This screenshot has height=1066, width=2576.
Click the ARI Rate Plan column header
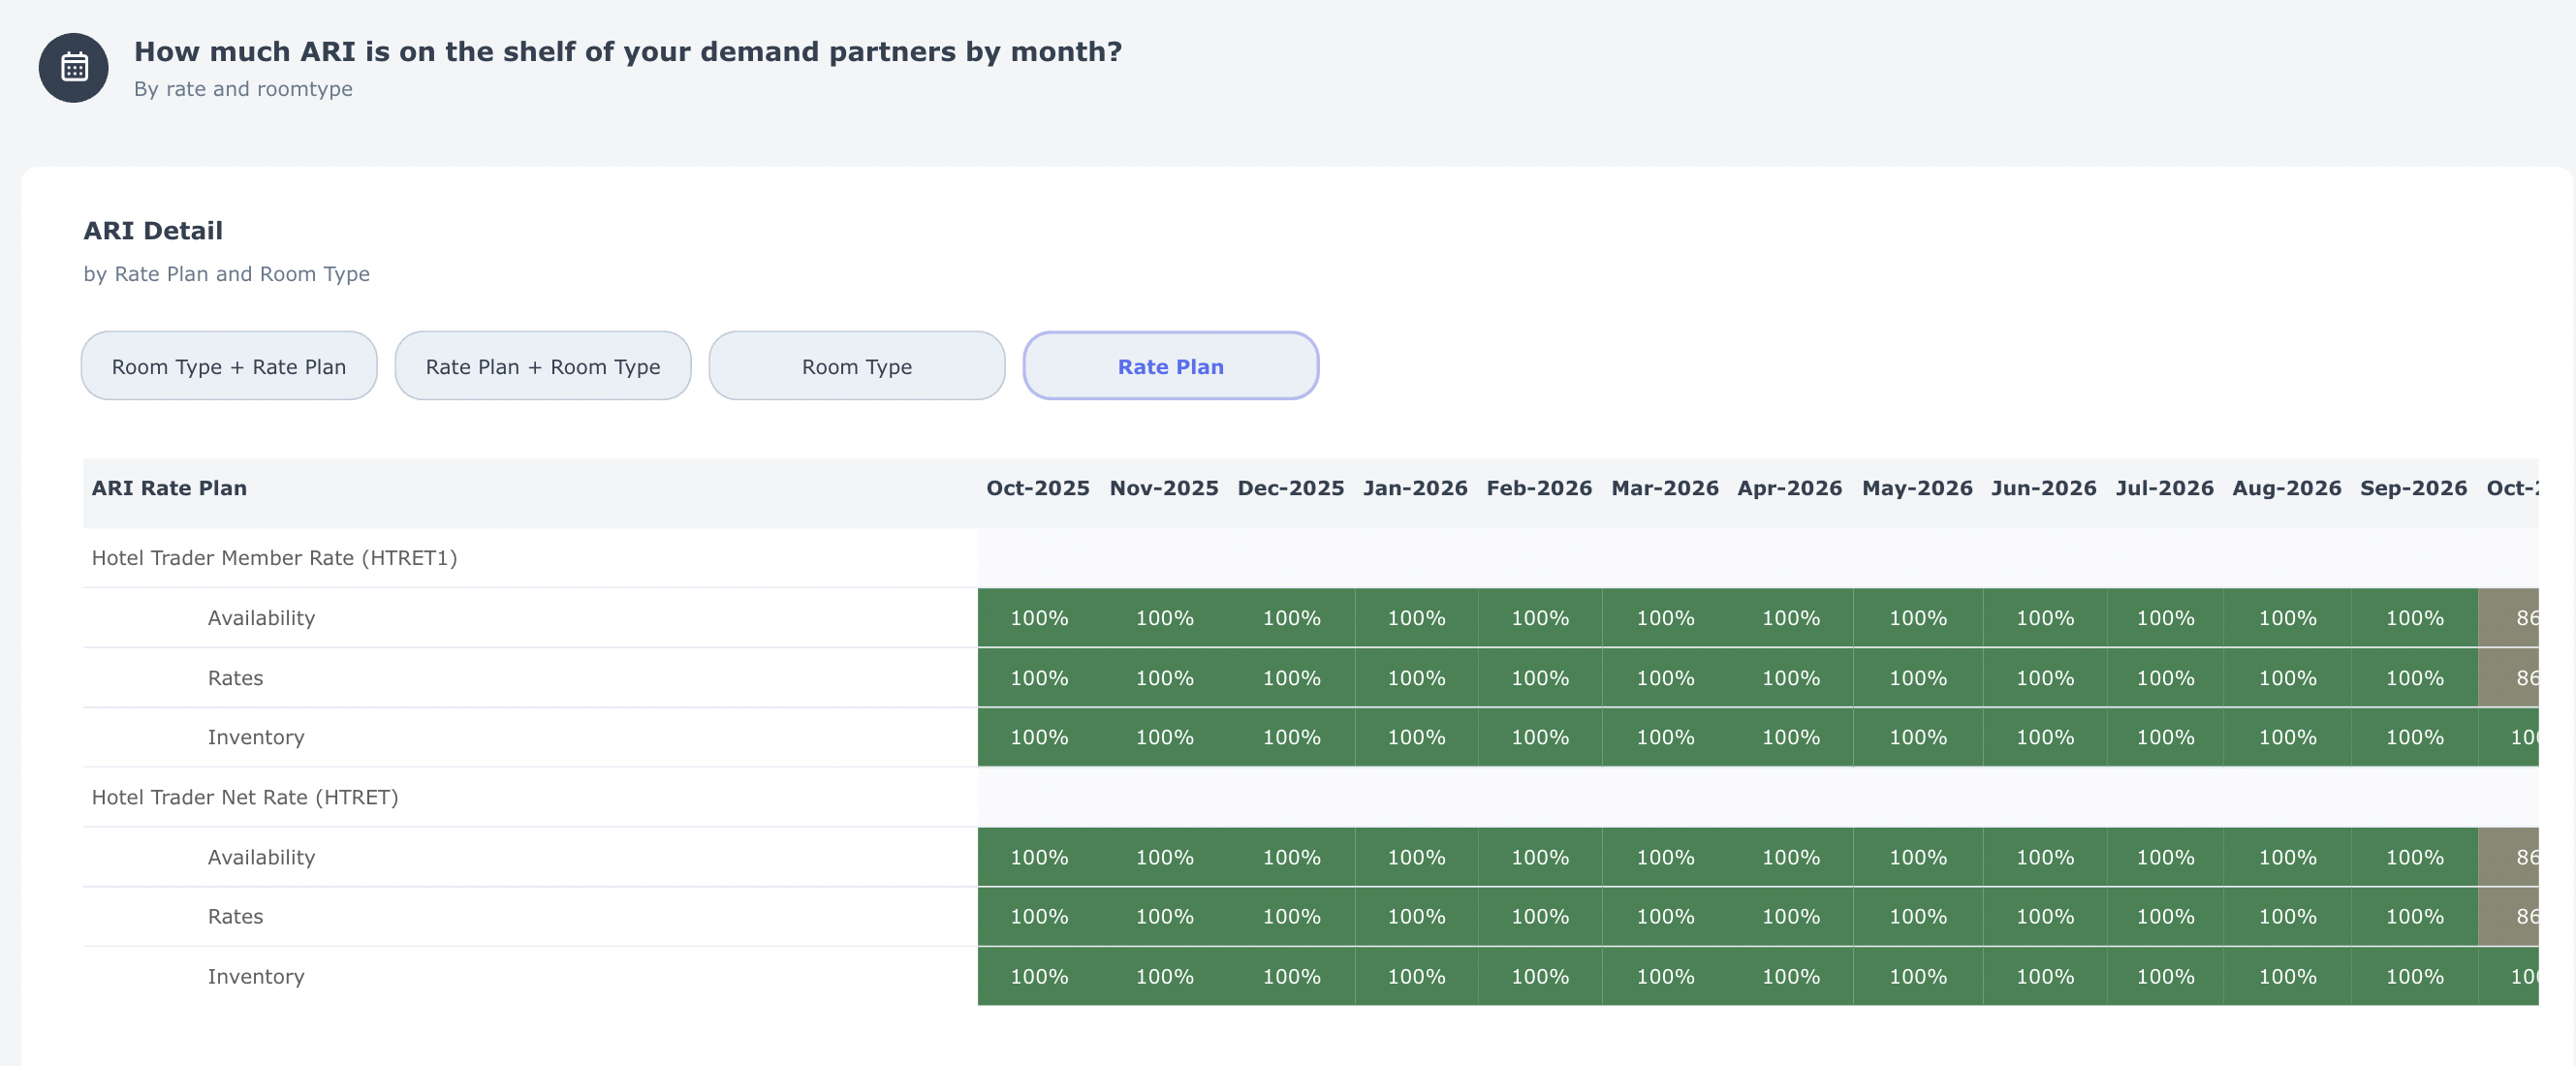coord(169,488)
